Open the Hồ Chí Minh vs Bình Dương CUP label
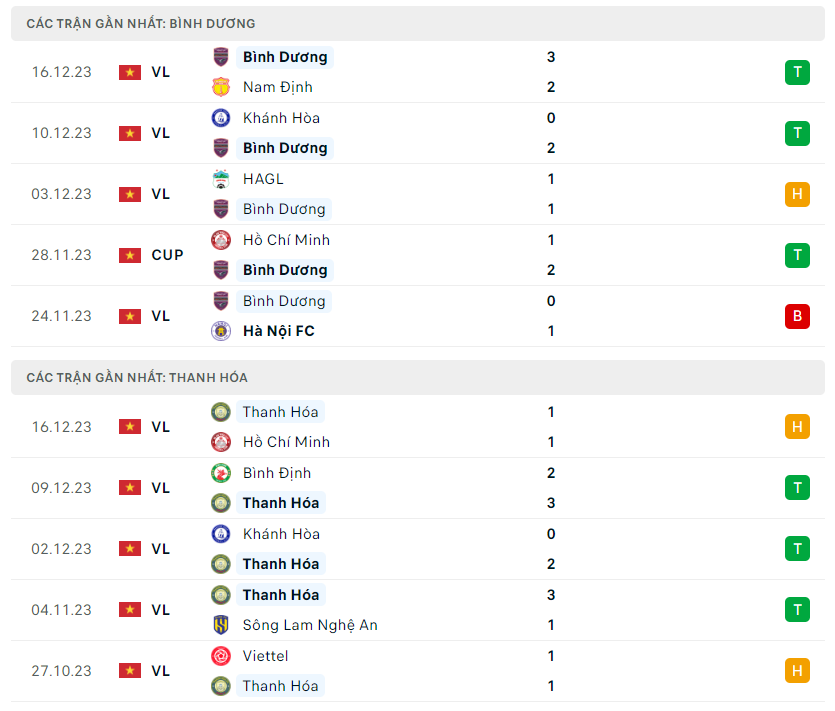The height and width of the screenshot is (711, 835). pos(167,255)
